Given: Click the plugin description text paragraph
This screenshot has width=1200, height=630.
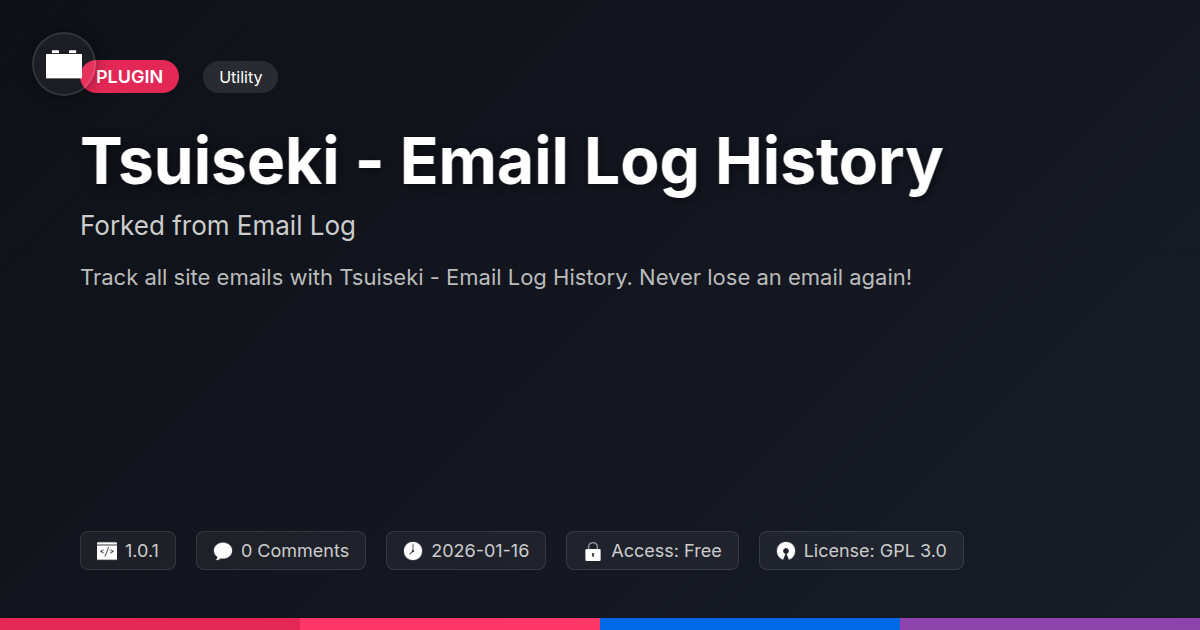Looking at the screenshot, I should [496, 277].
